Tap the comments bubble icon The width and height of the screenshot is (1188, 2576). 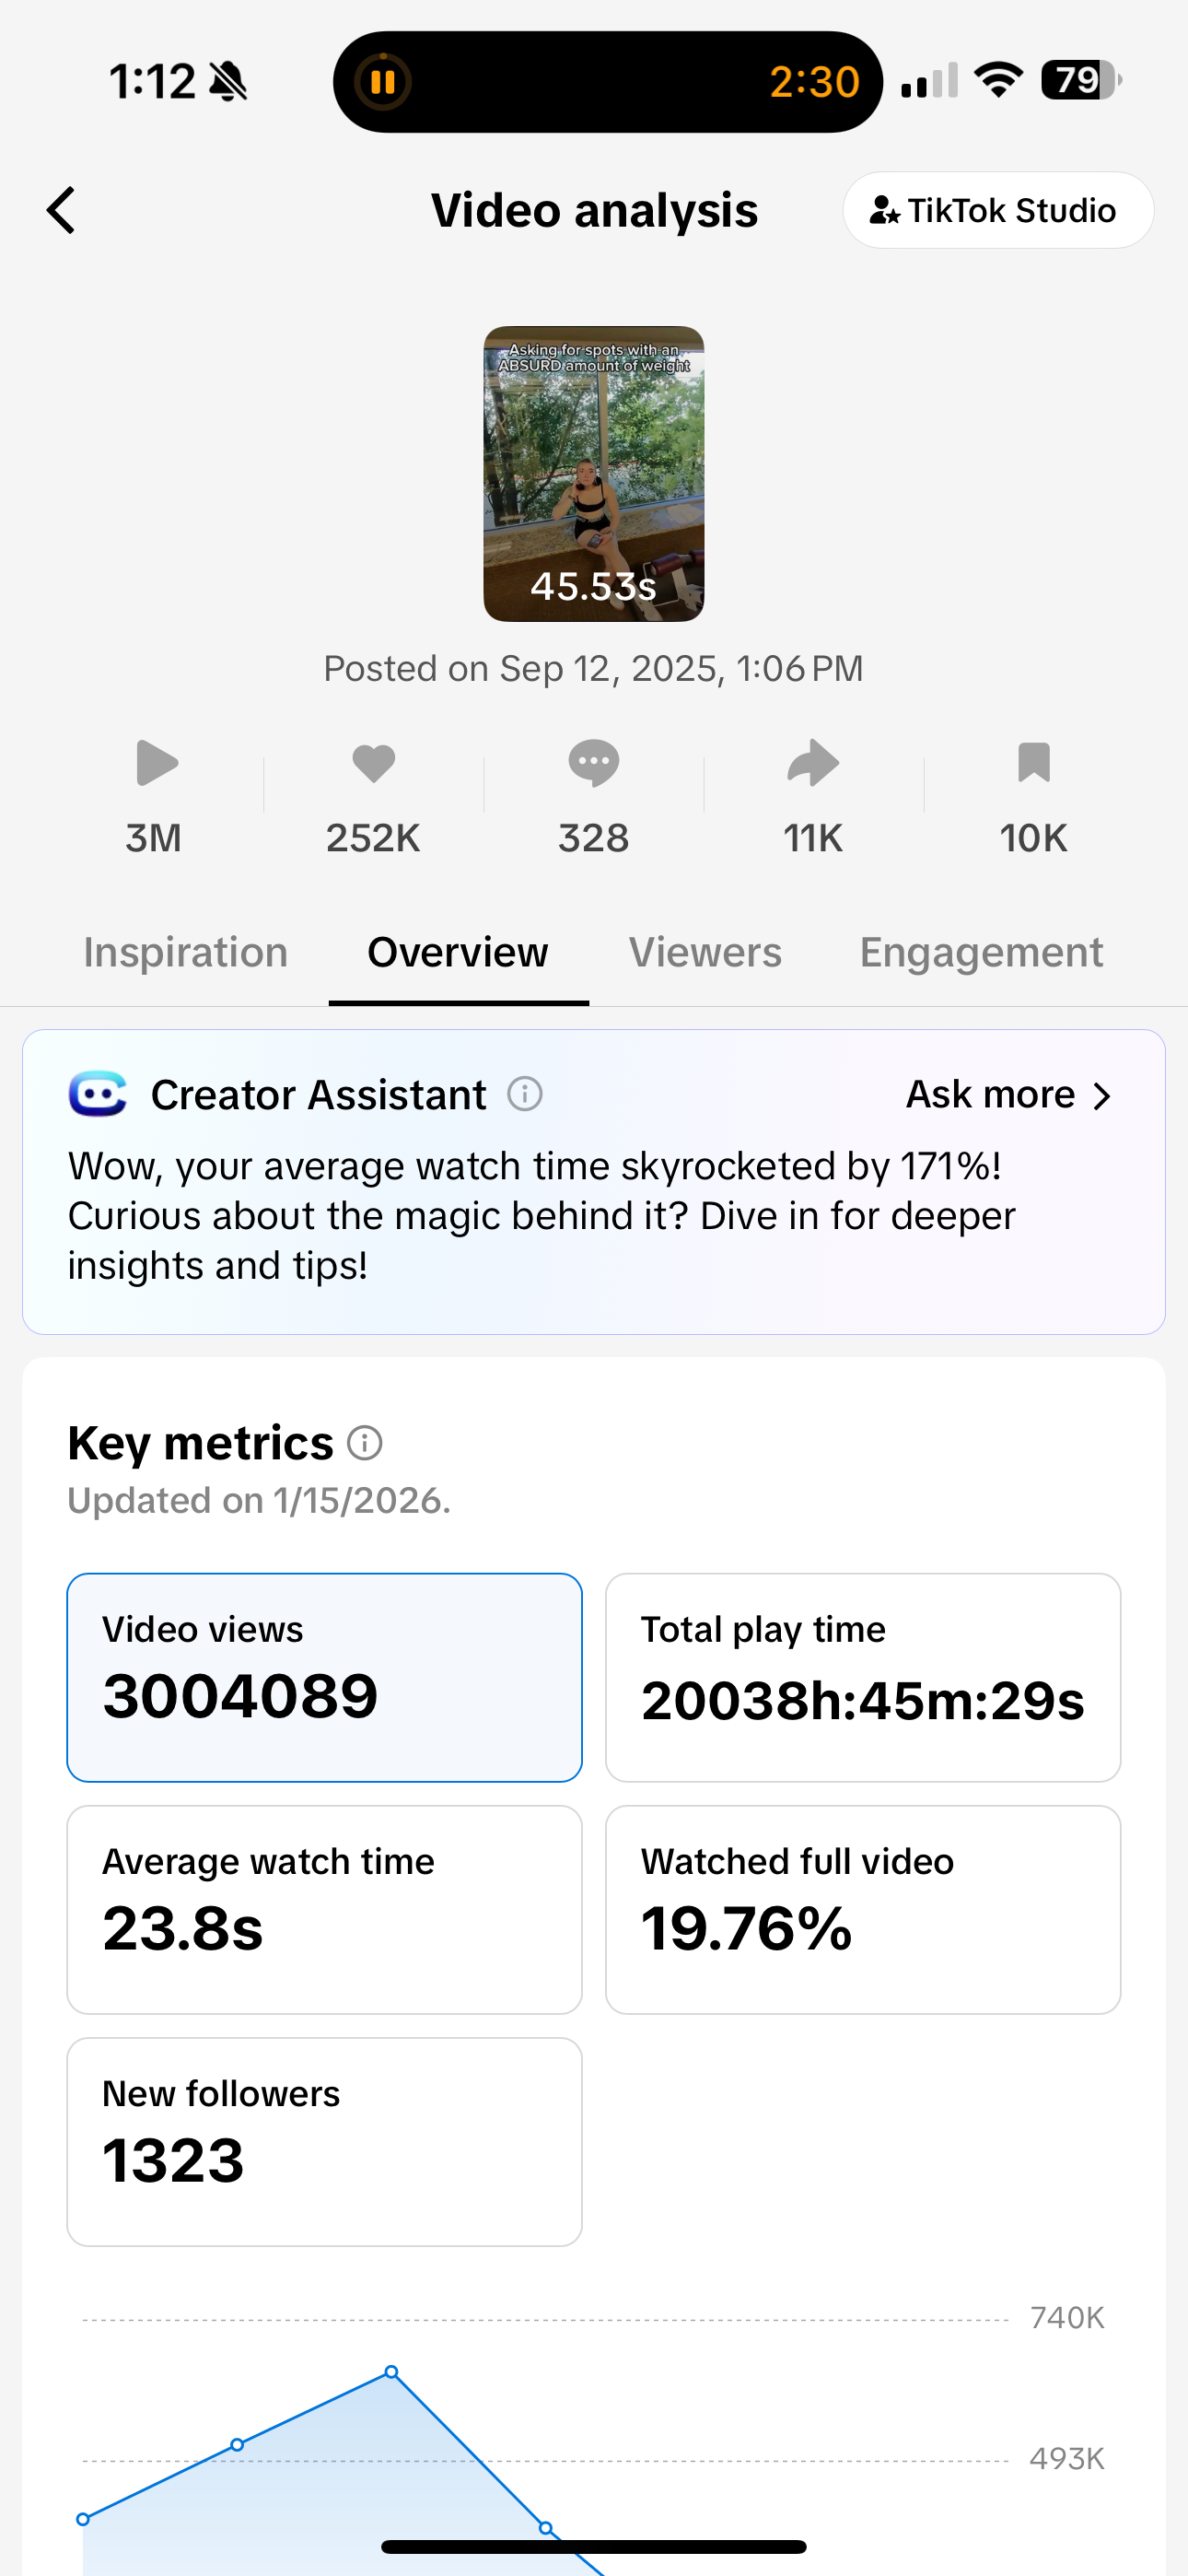coord(593,763)
